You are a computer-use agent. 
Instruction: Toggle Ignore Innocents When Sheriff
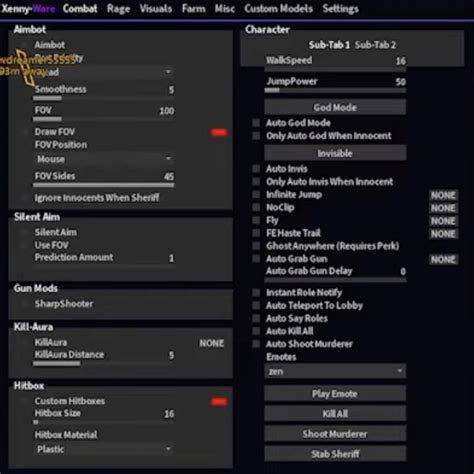(x=24, y=198)
